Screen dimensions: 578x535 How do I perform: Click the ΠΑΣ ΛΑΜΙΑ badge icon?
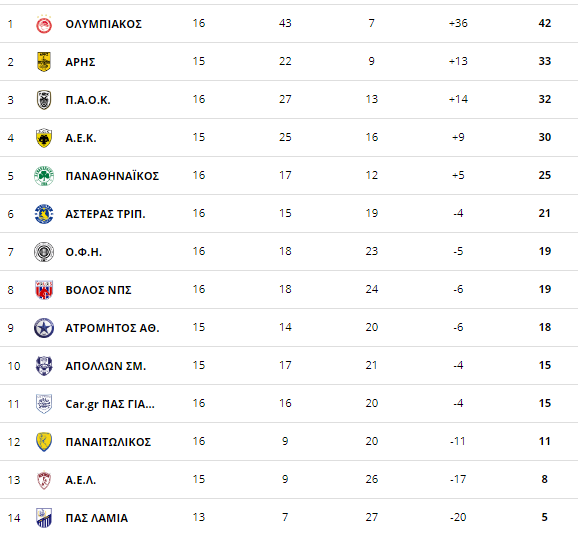click(x=44, y=518)
